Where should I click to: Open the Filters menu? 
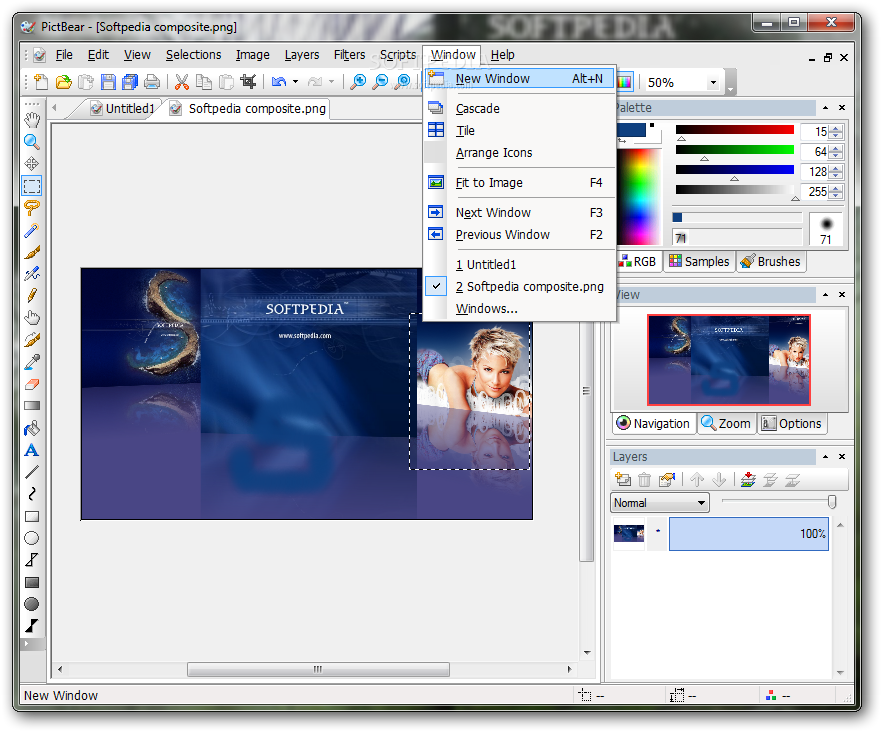[349, 55]
